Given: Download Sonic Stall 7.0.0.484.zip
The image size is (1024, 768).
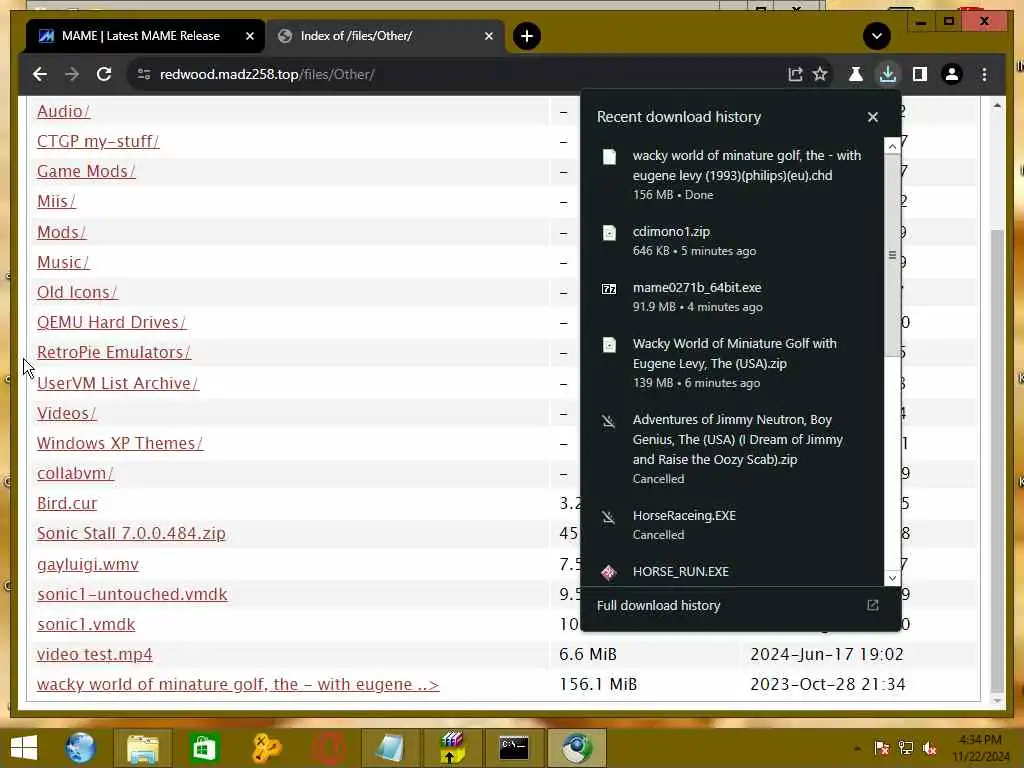Looking at the screenshot, I should click(x=131, y=534).
